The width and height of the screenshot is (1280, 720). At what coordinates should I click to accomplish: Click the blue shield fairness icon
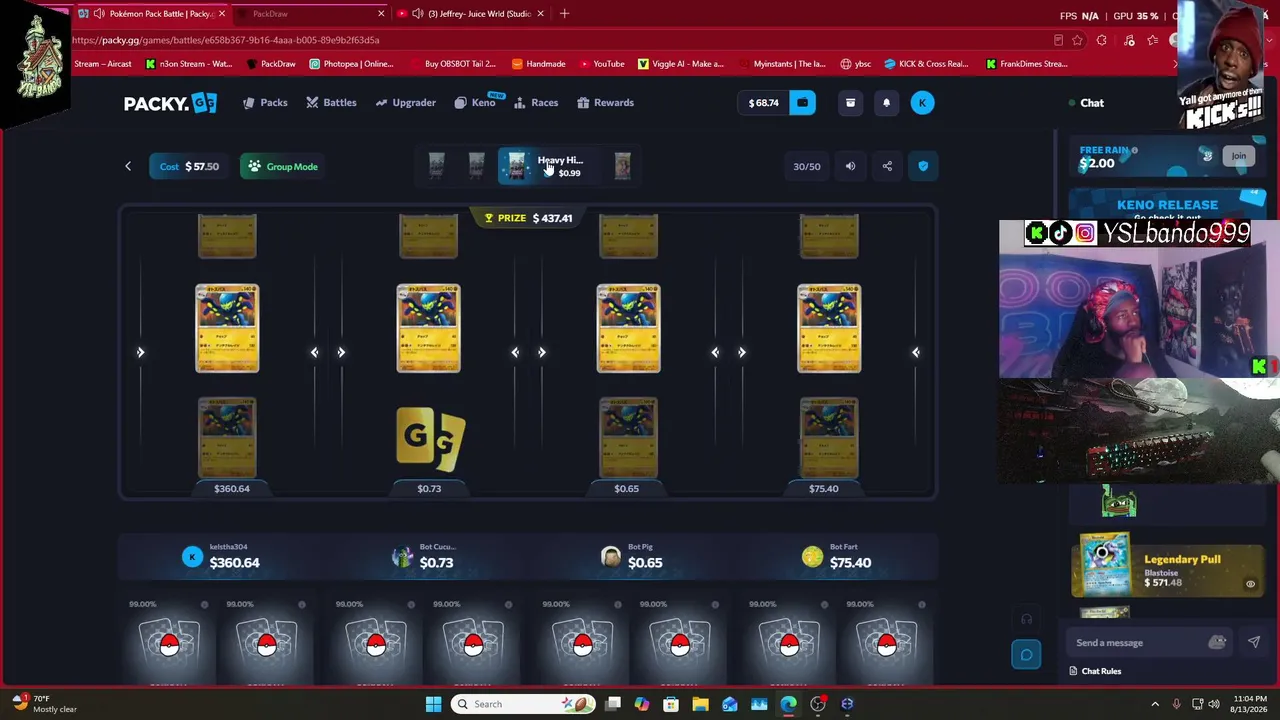click(x=923, y=166)
